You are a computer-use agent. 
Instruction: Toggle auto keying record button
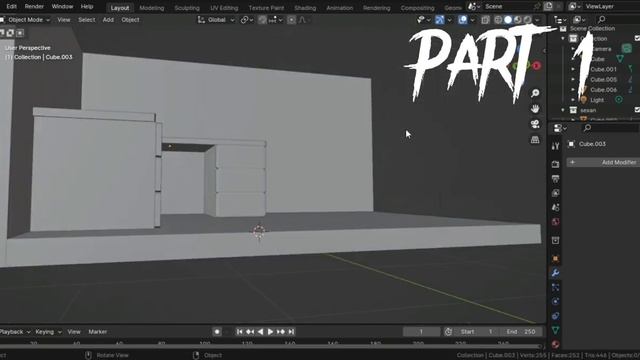click(x=217, y=332)
